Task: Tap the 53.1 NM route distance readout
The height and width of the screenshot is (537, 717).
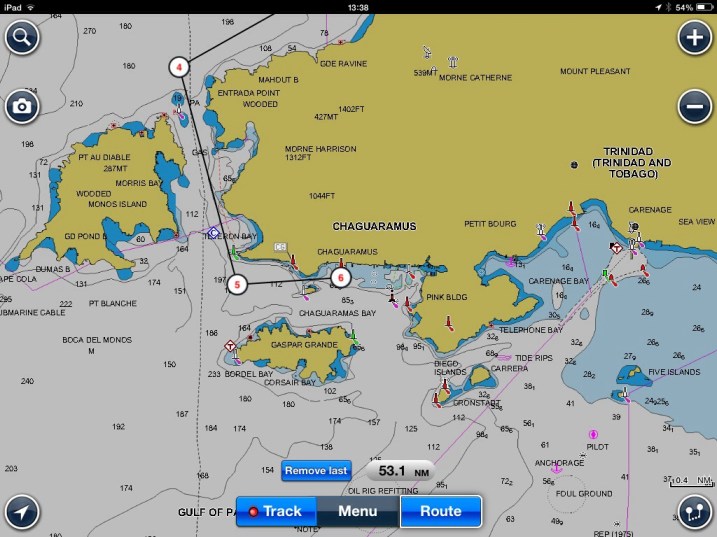Action: tap(402, 471)
